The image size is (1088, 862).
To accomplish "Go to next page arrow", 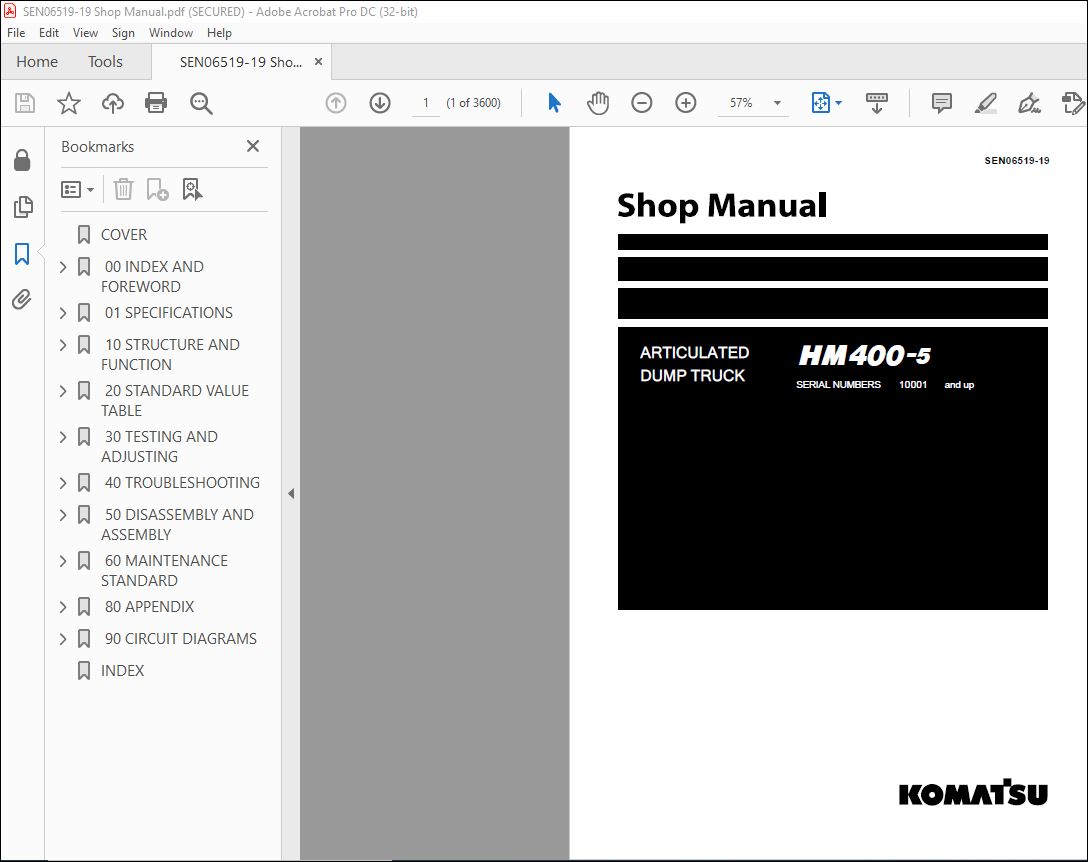I will coord(380,103).
